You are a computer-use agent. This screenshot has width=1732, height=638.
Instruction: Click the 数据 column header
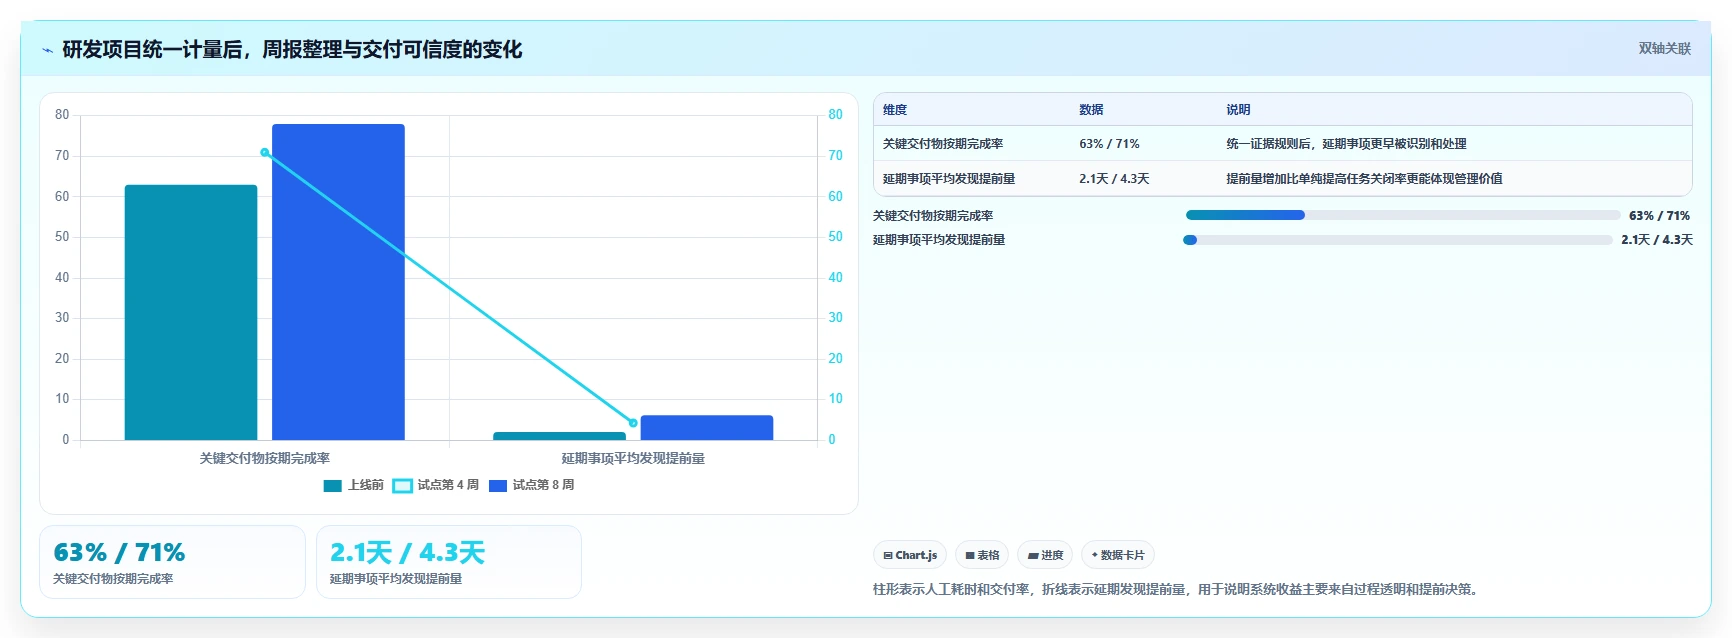[1091, 110]
